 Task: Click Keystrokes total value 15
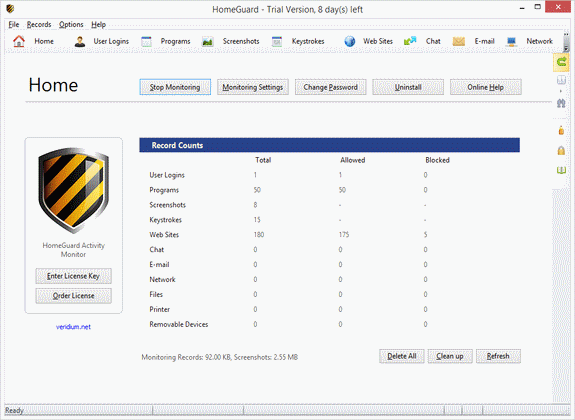point(257,220)
